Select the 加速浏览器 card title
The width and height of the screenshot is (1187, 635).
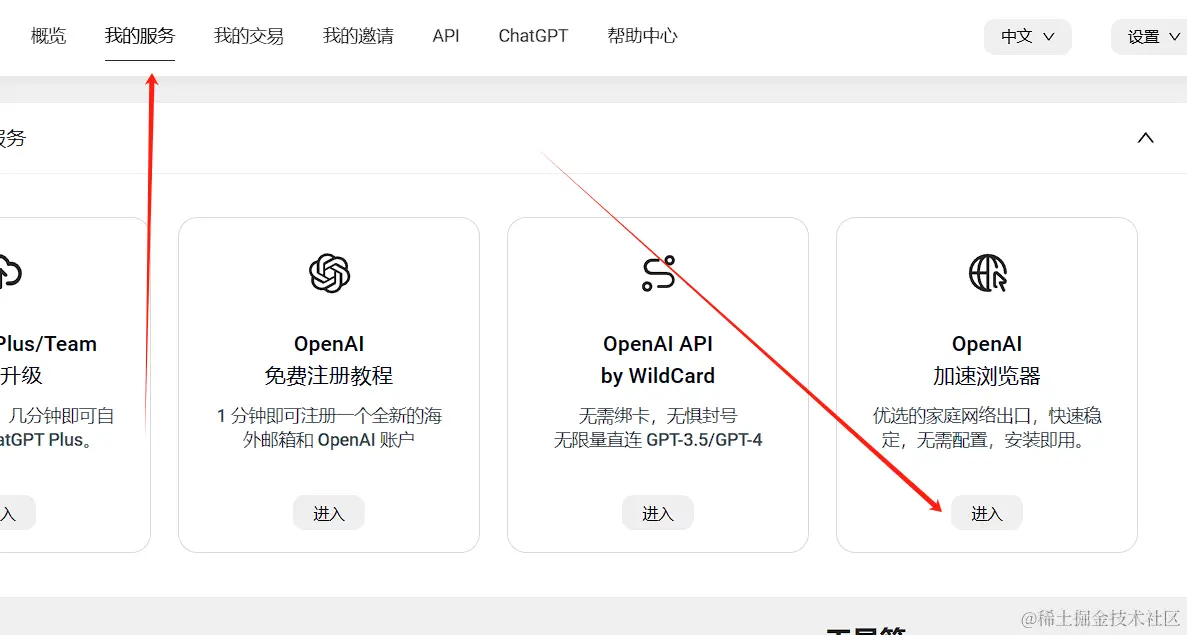(986, 375)
